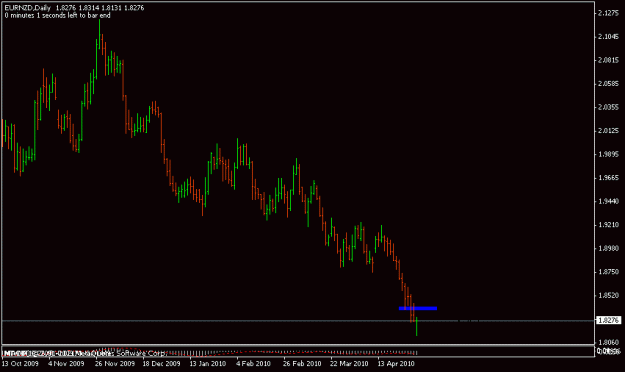Viewport: 625px width, 372px height.
Task: Click the blue horizontal level line
Action: click(418, 308)
